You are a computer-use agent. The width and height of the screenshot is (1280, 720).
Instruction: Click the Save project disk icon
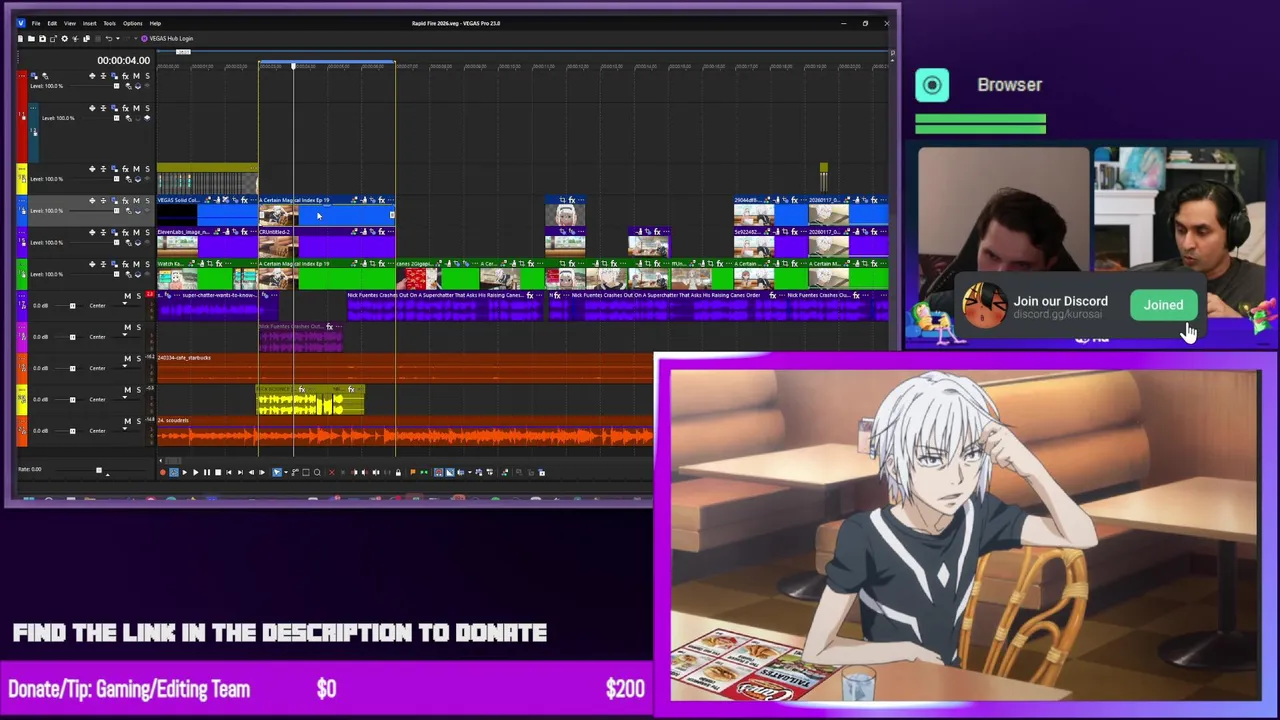point(42,39)
